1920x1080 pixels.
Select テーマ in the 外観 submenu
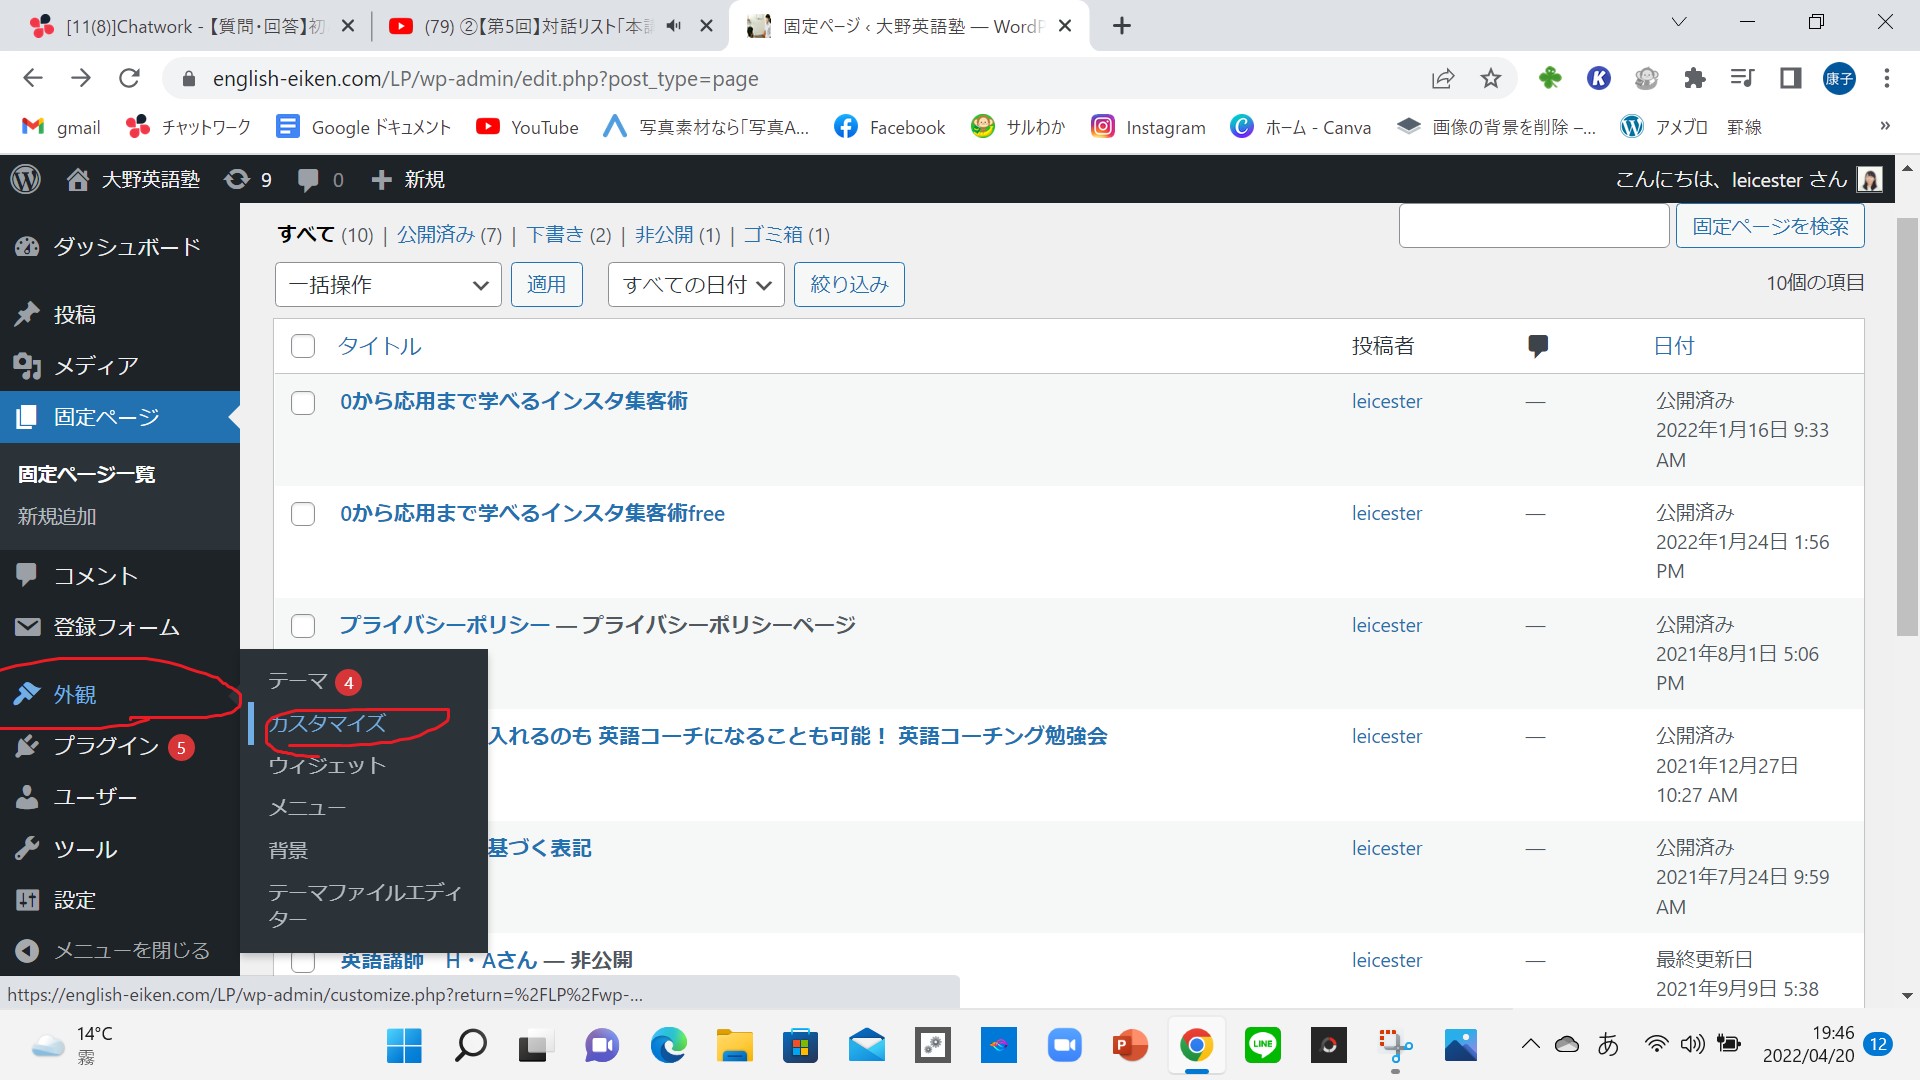[298, 681]
